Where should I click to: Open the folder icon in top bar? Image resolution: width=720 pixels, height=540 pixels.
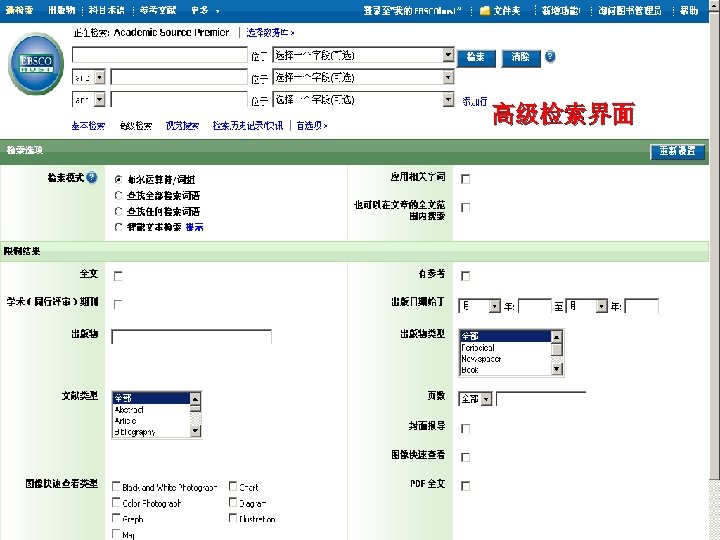[485, 11]
